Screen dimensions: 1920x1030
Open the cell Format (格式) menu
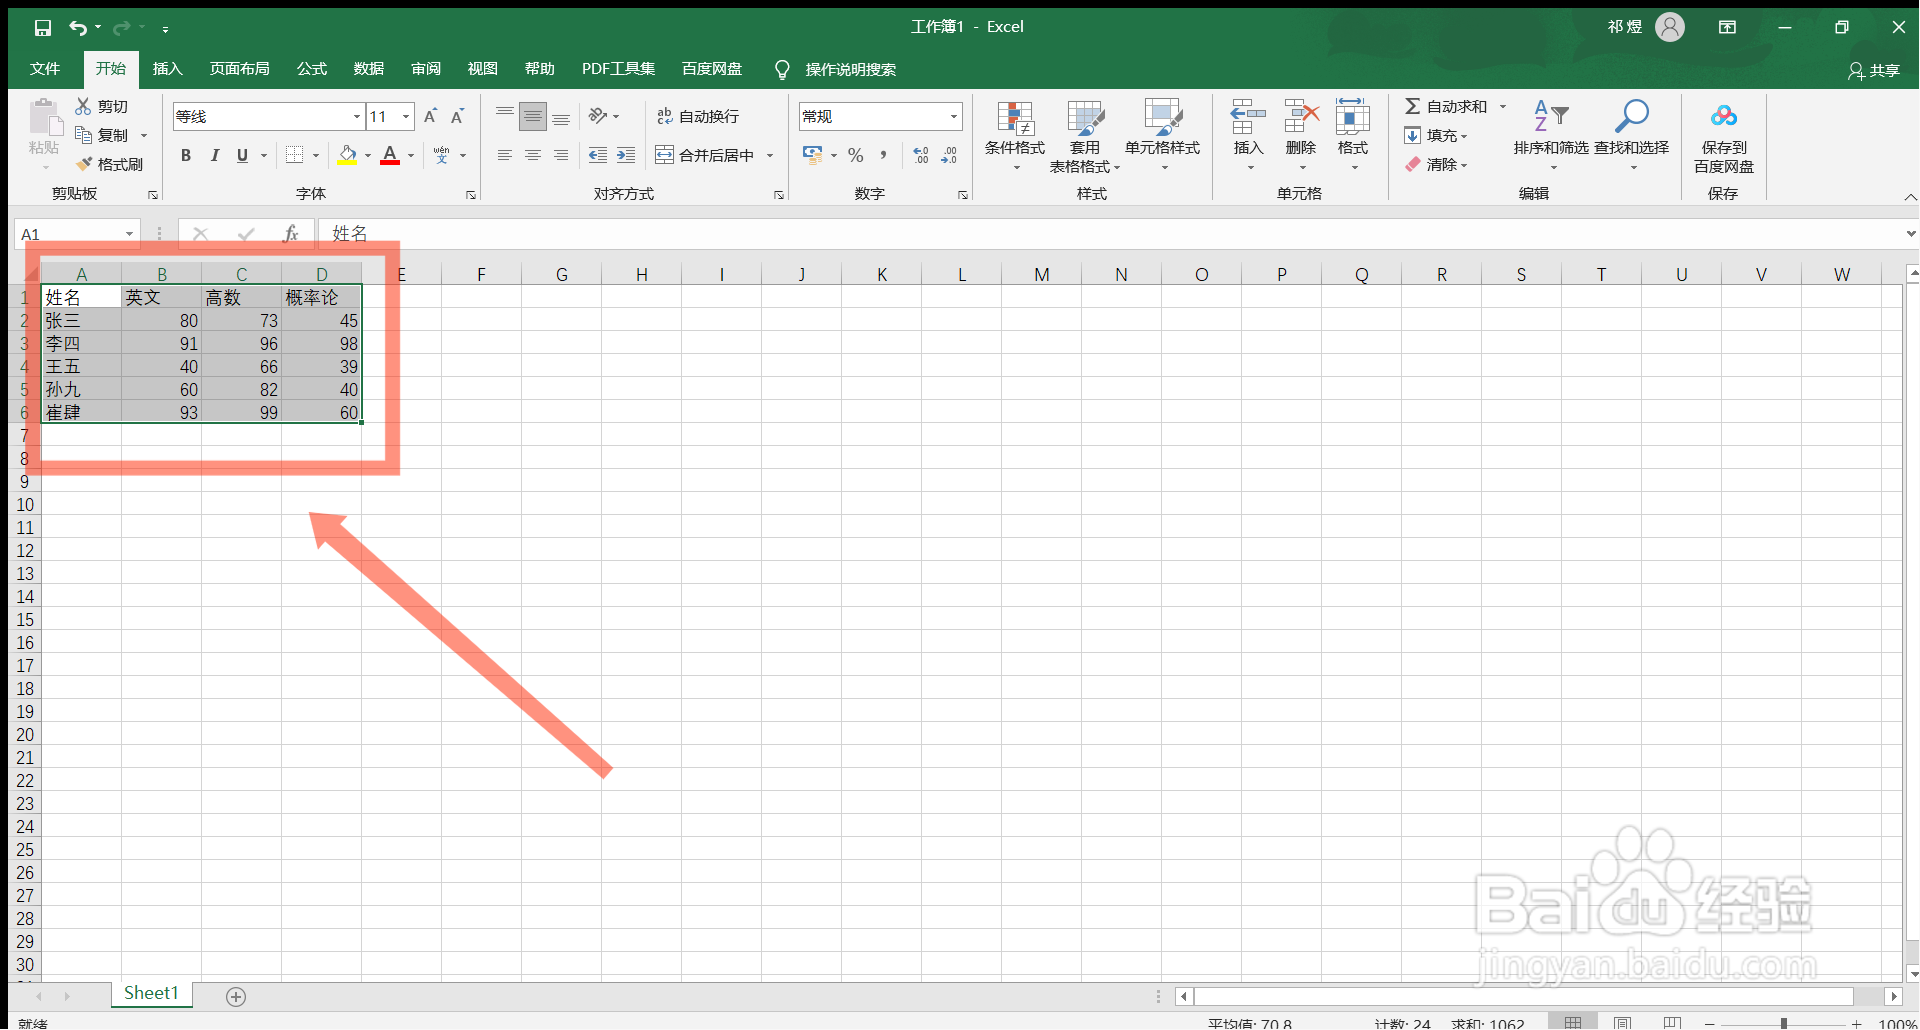click(1353, 136)
